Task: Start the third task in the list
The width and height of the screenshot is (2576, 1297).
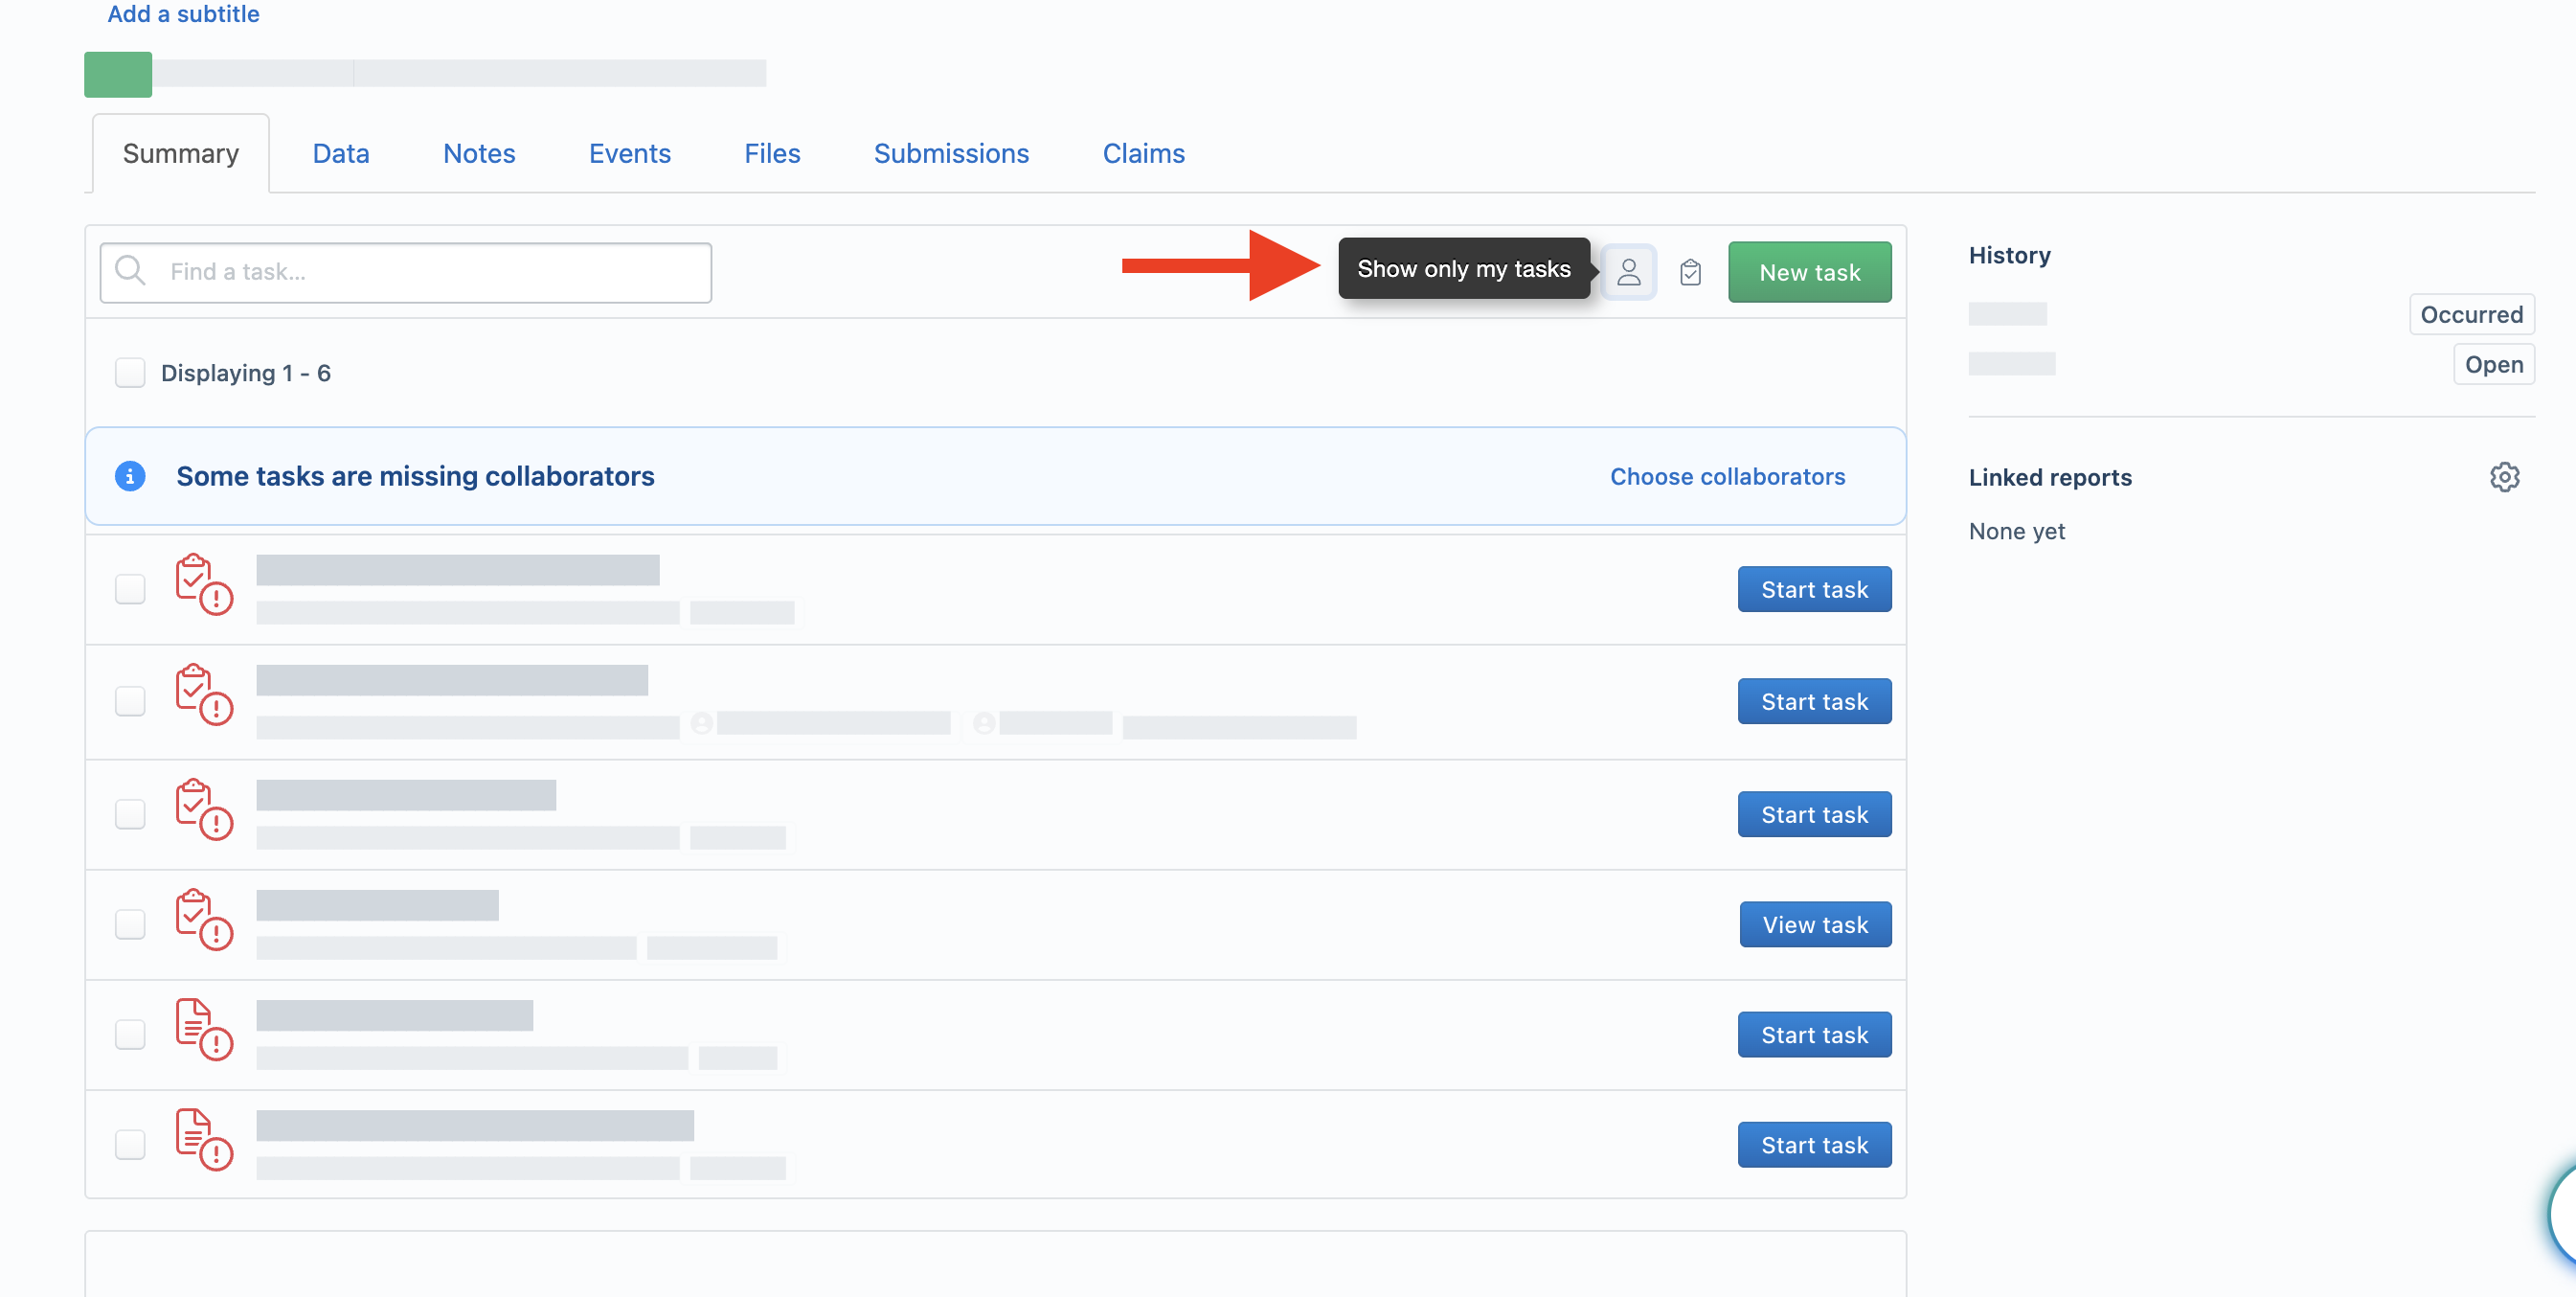Action: 1814,814
